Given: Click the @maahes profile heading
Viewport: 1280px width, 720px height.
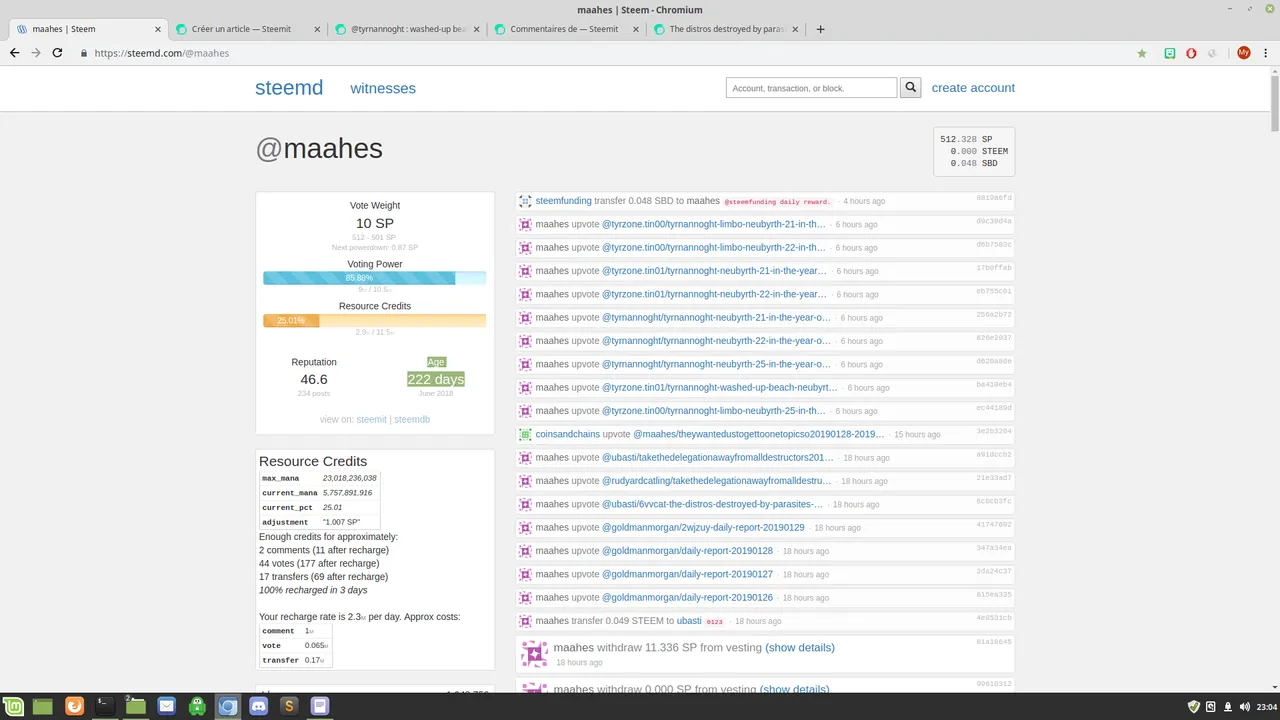Looking at the screenshot, I should click(x=319, y=148).
